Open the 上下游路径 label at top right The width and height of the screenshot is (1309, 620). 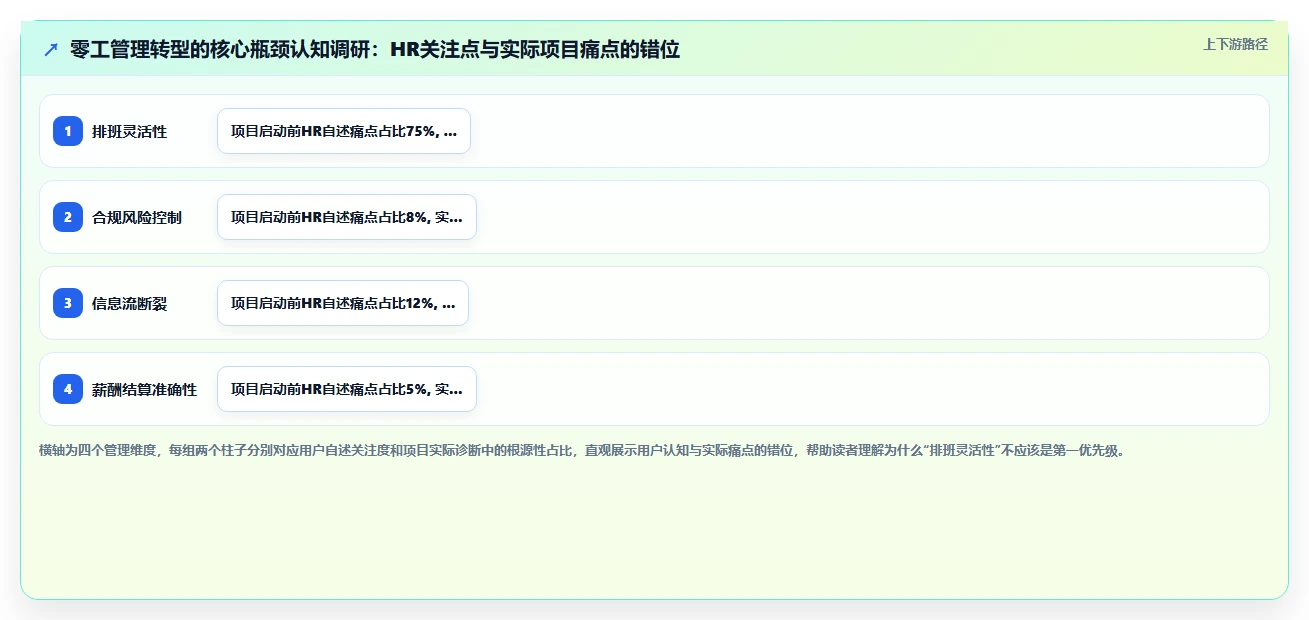[x=1235, y=44]
